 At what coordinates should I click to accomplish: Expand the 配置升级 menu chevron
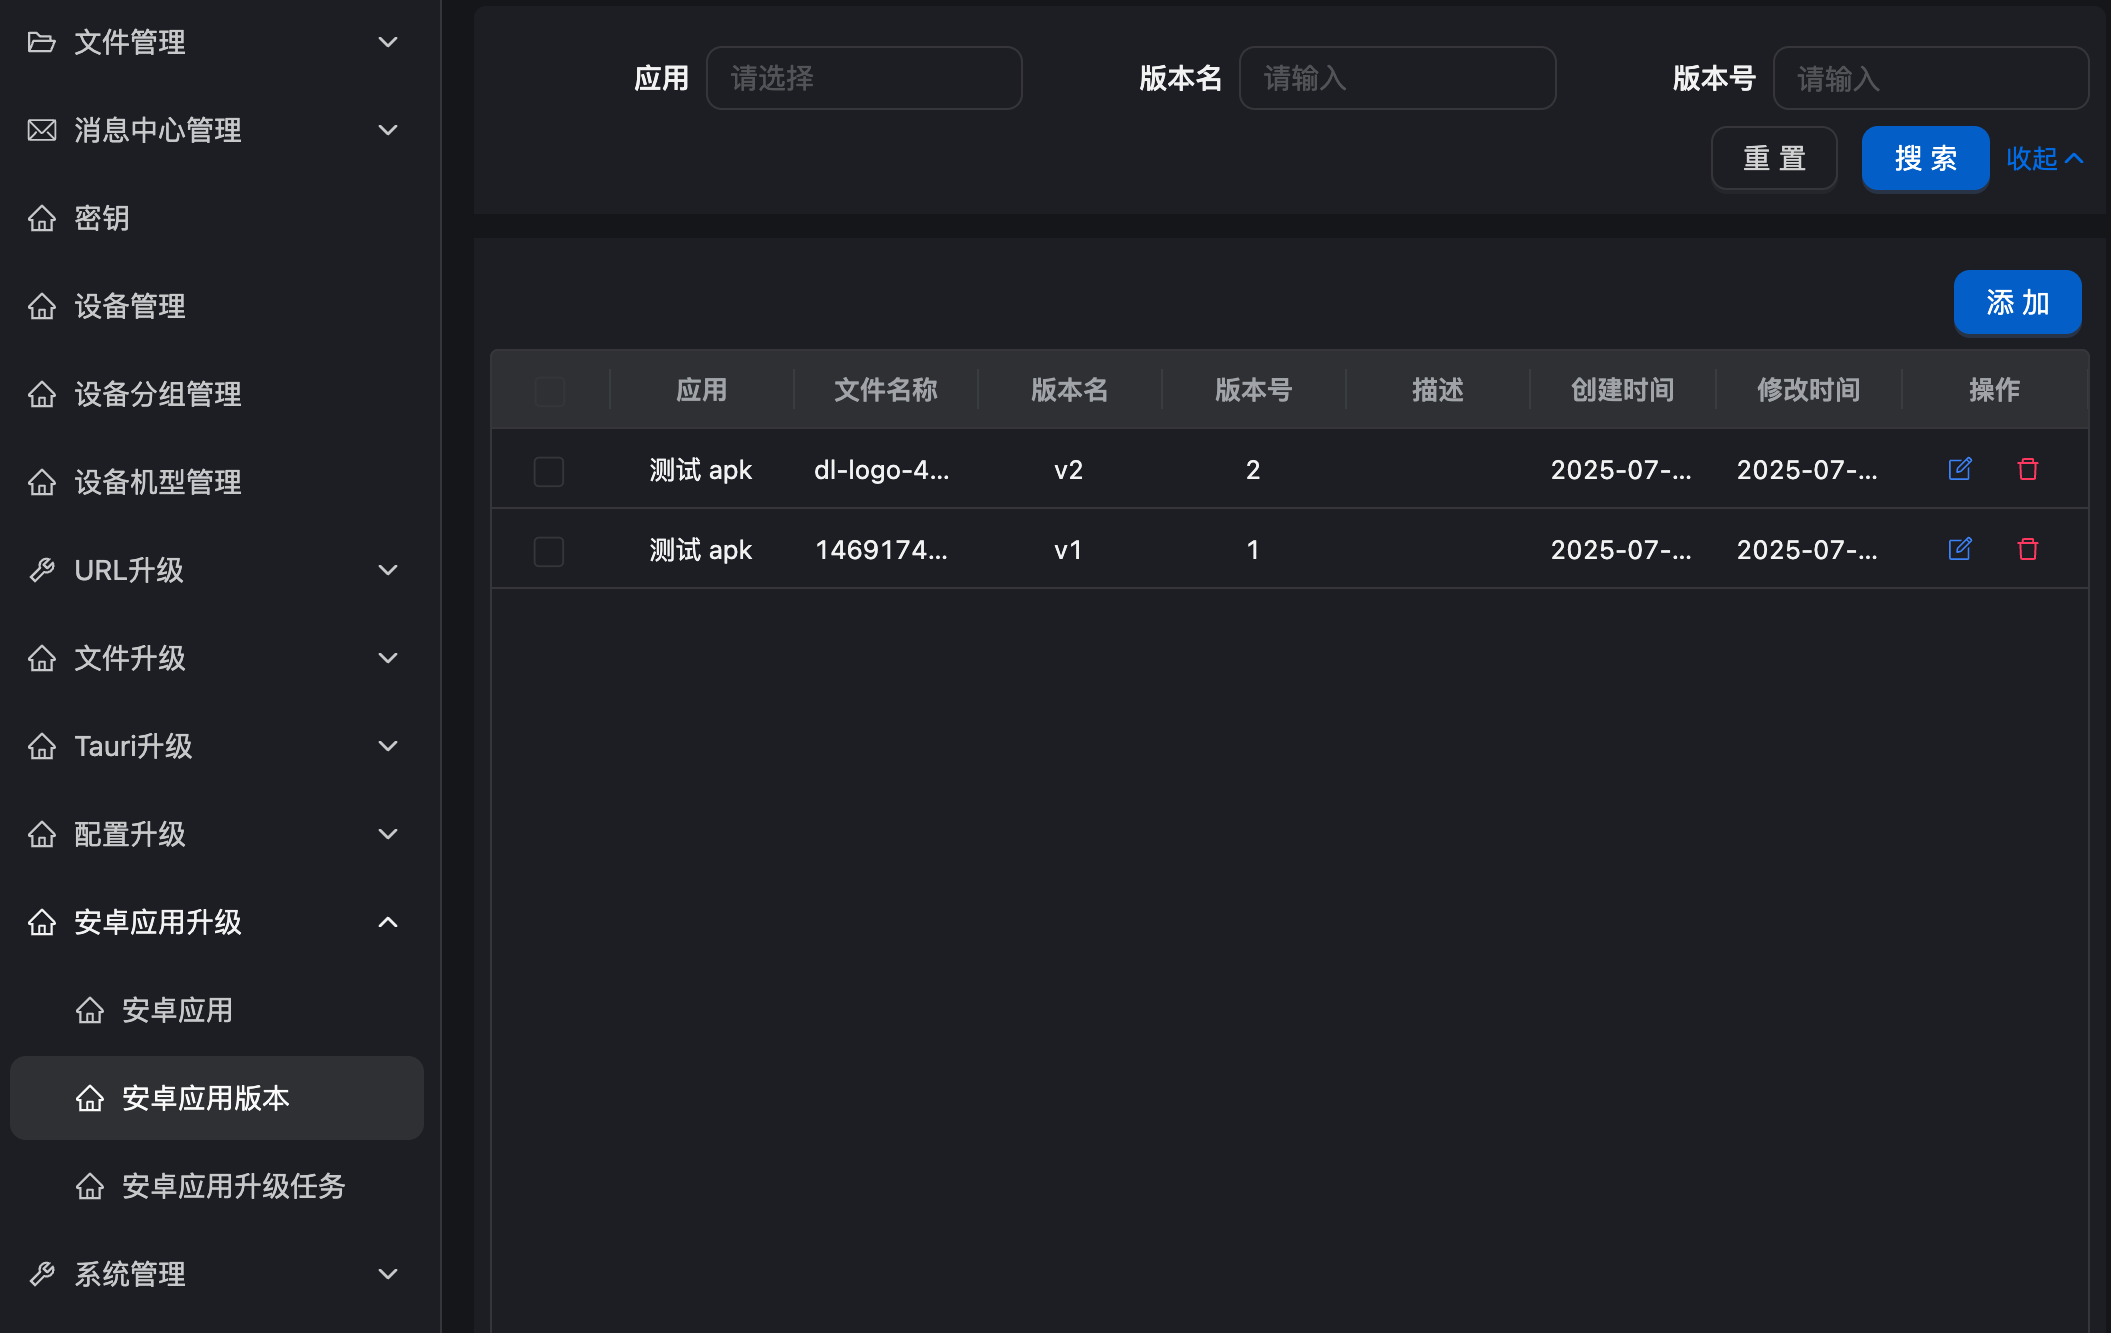pos(388,834)
